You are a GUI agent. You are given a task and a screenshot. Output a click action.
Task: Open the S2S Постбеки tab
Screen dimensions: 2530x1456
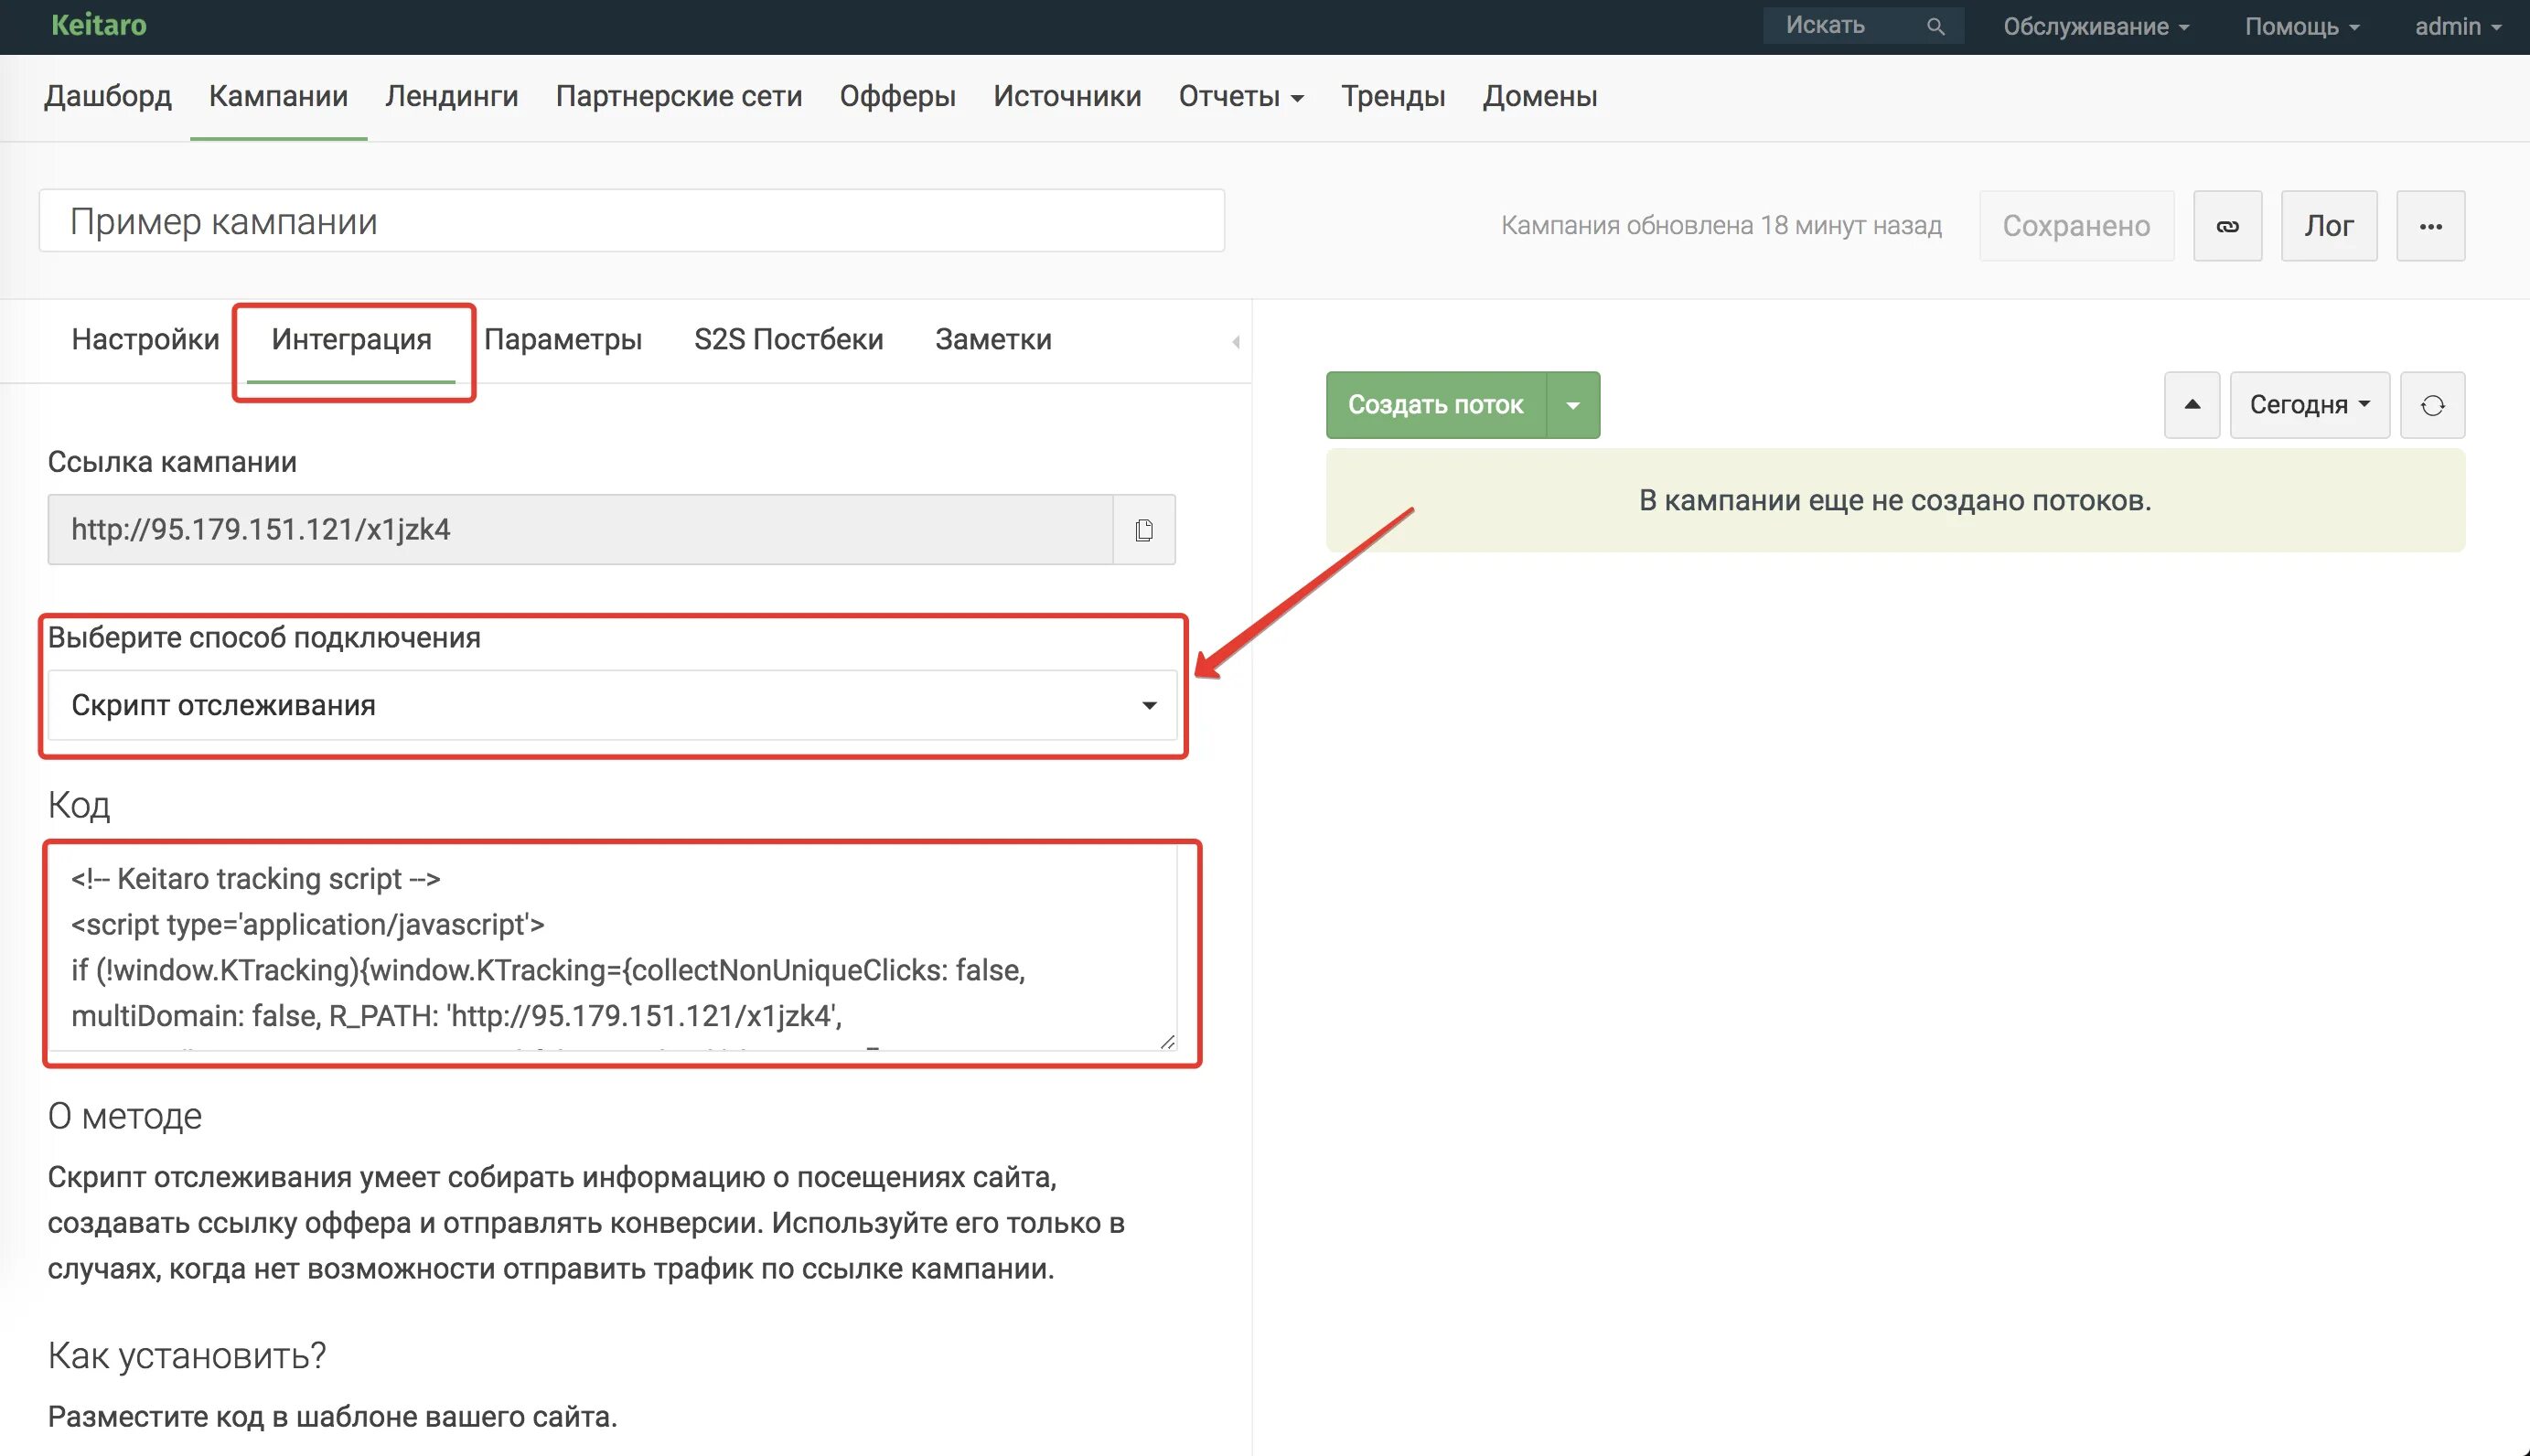[x=788, y=340]
